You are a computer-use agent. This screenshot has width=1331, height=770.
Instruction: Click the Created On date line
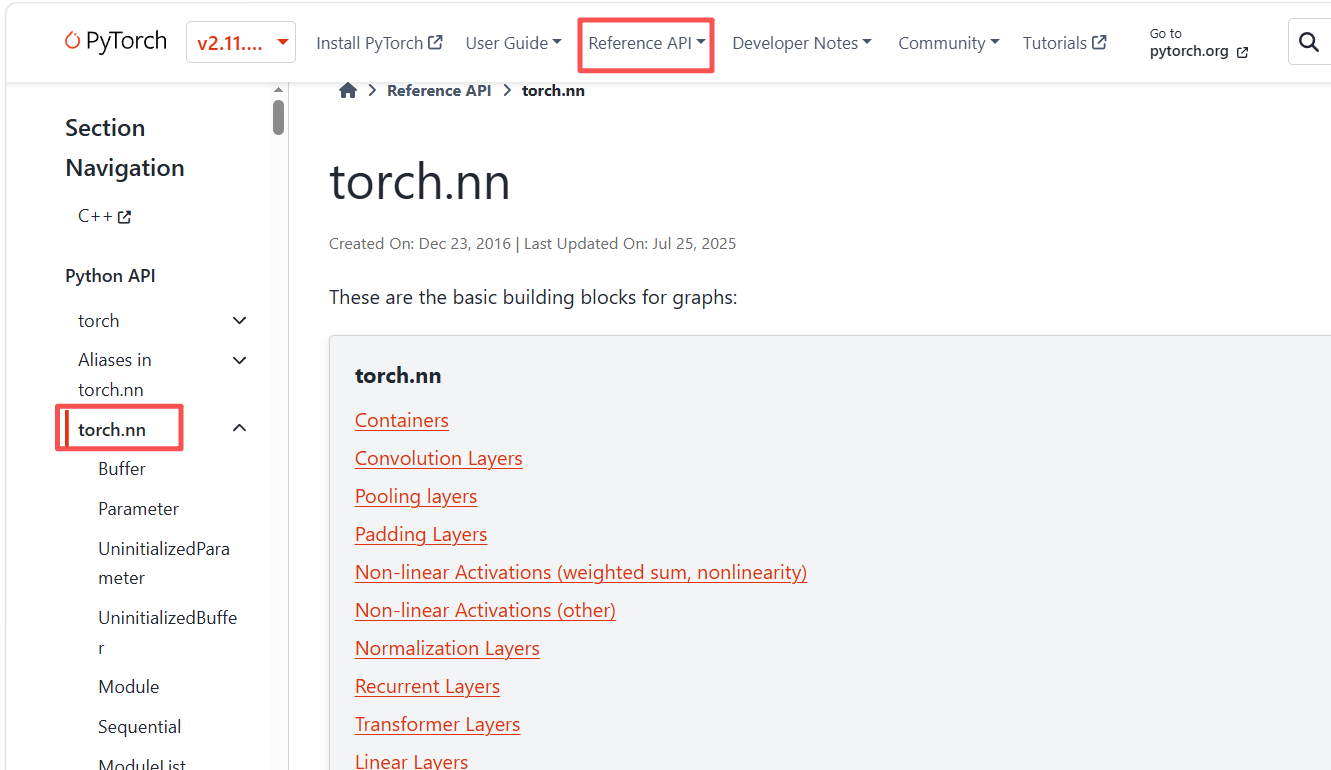click(532, 244)
